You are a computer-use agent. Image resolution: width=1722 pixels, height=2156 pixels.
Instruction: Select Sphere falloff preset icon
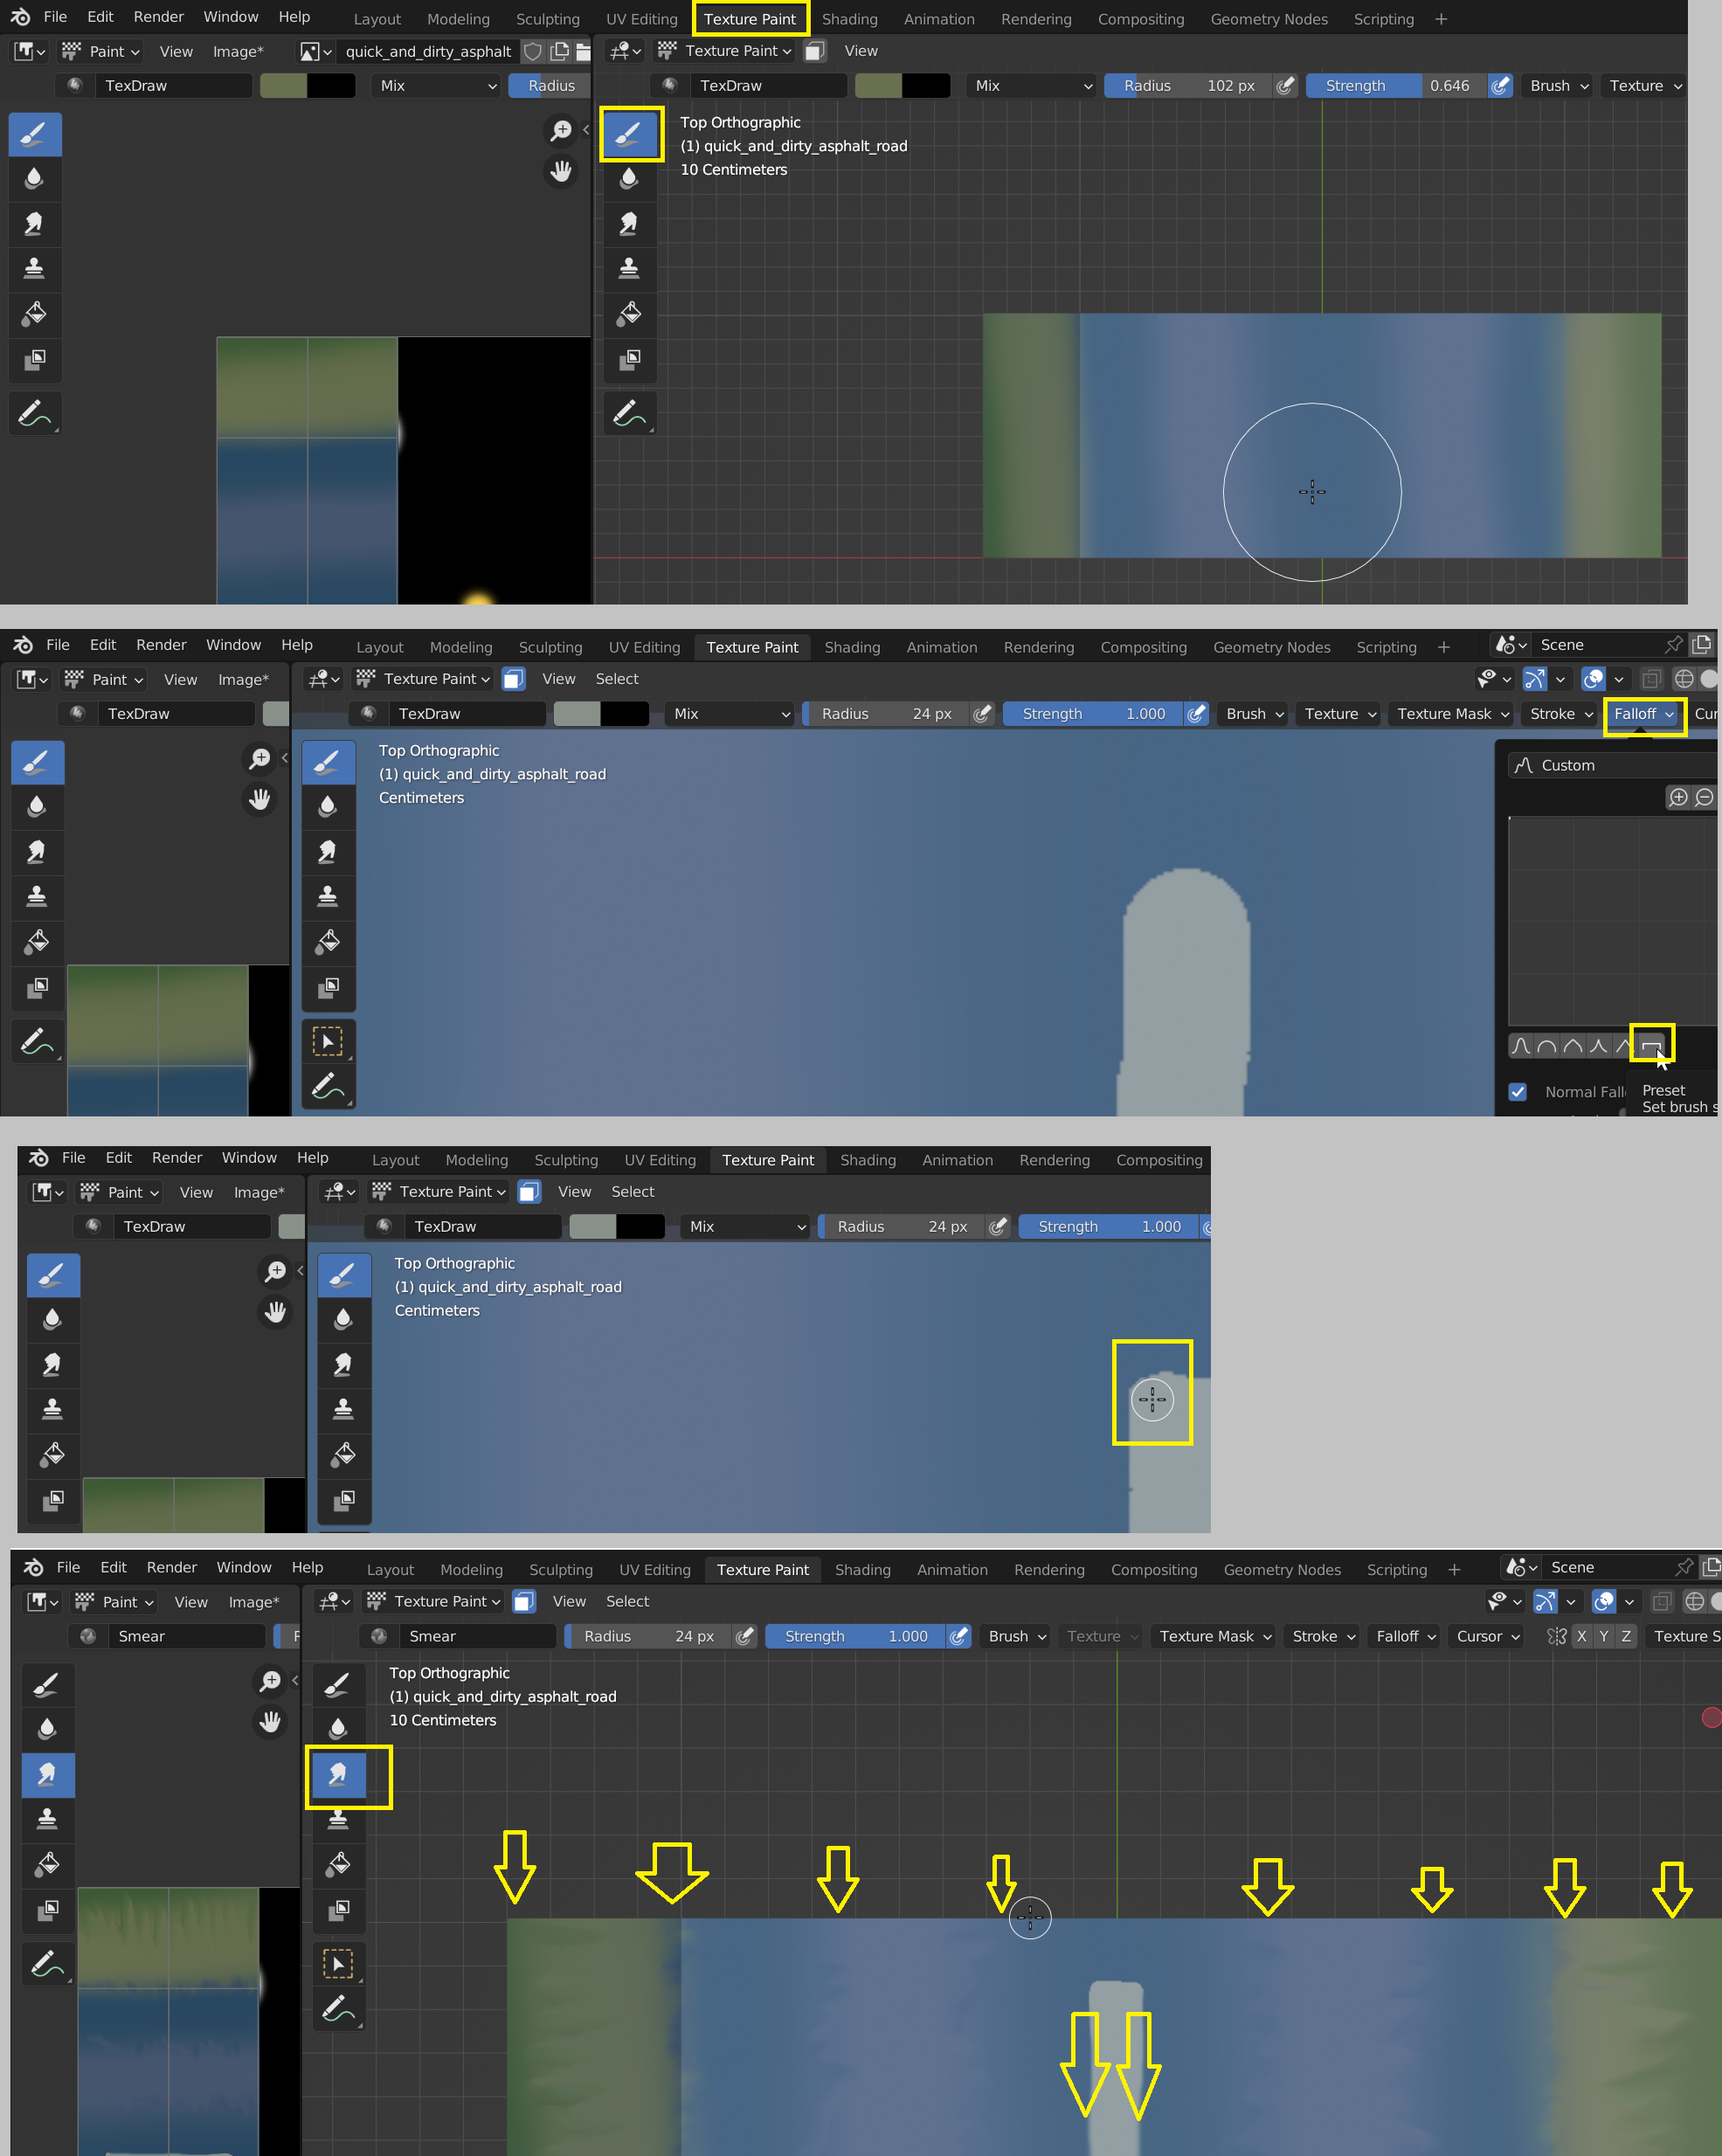tap(1547, 1046)
